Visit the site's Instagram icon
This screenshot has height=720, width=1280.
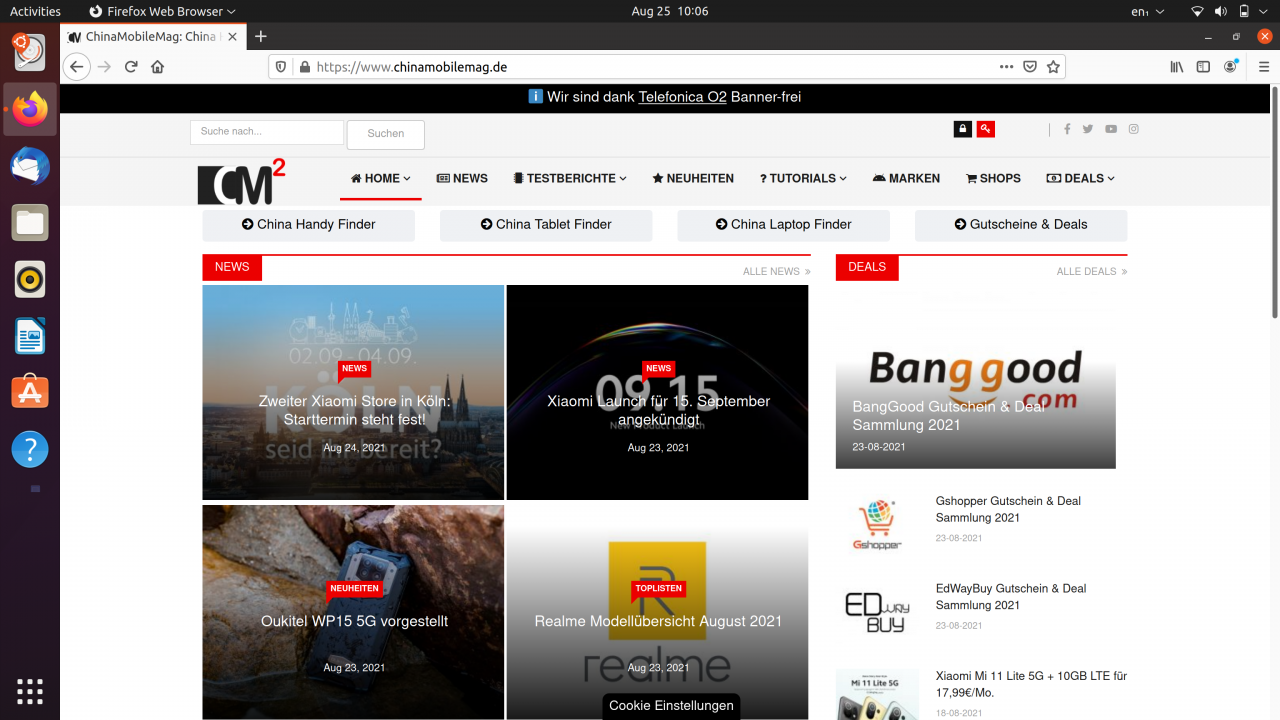(1133, 129)
